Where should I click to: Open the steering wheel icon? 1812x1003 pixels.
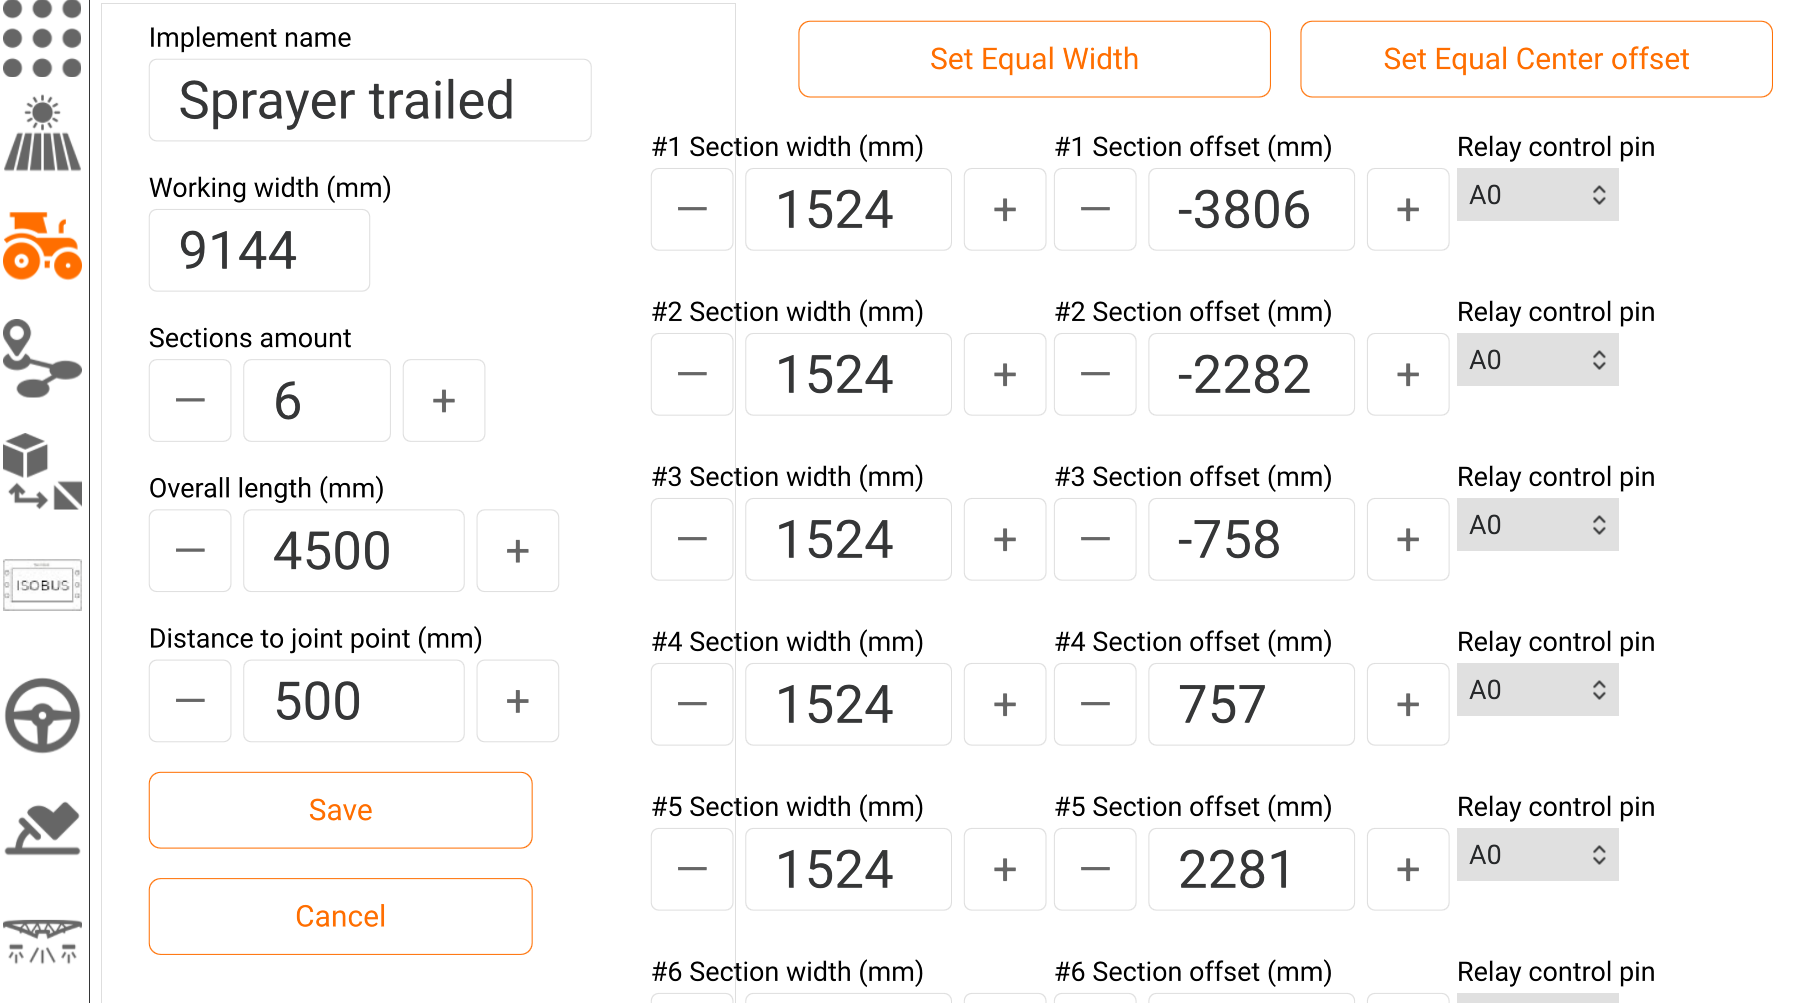(42, 715)
